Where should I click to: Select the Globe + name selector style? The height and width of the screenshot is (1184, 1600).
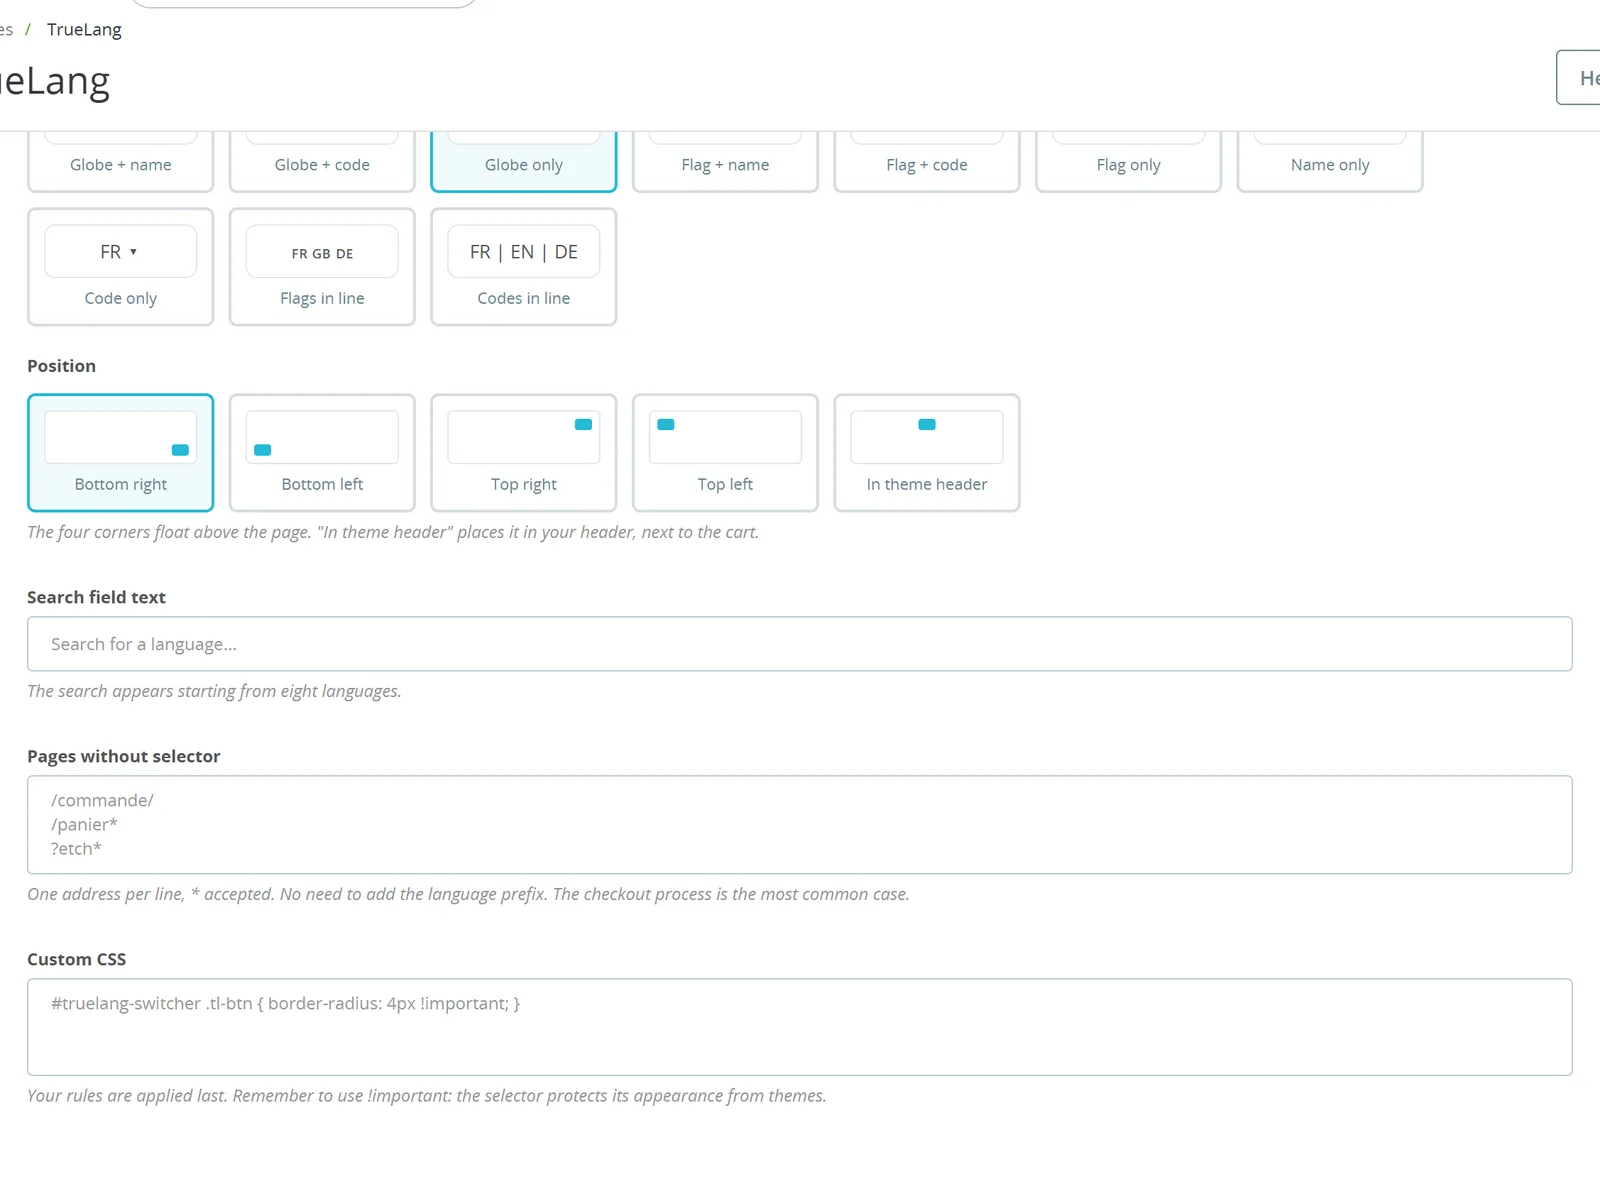pos(120,162)
